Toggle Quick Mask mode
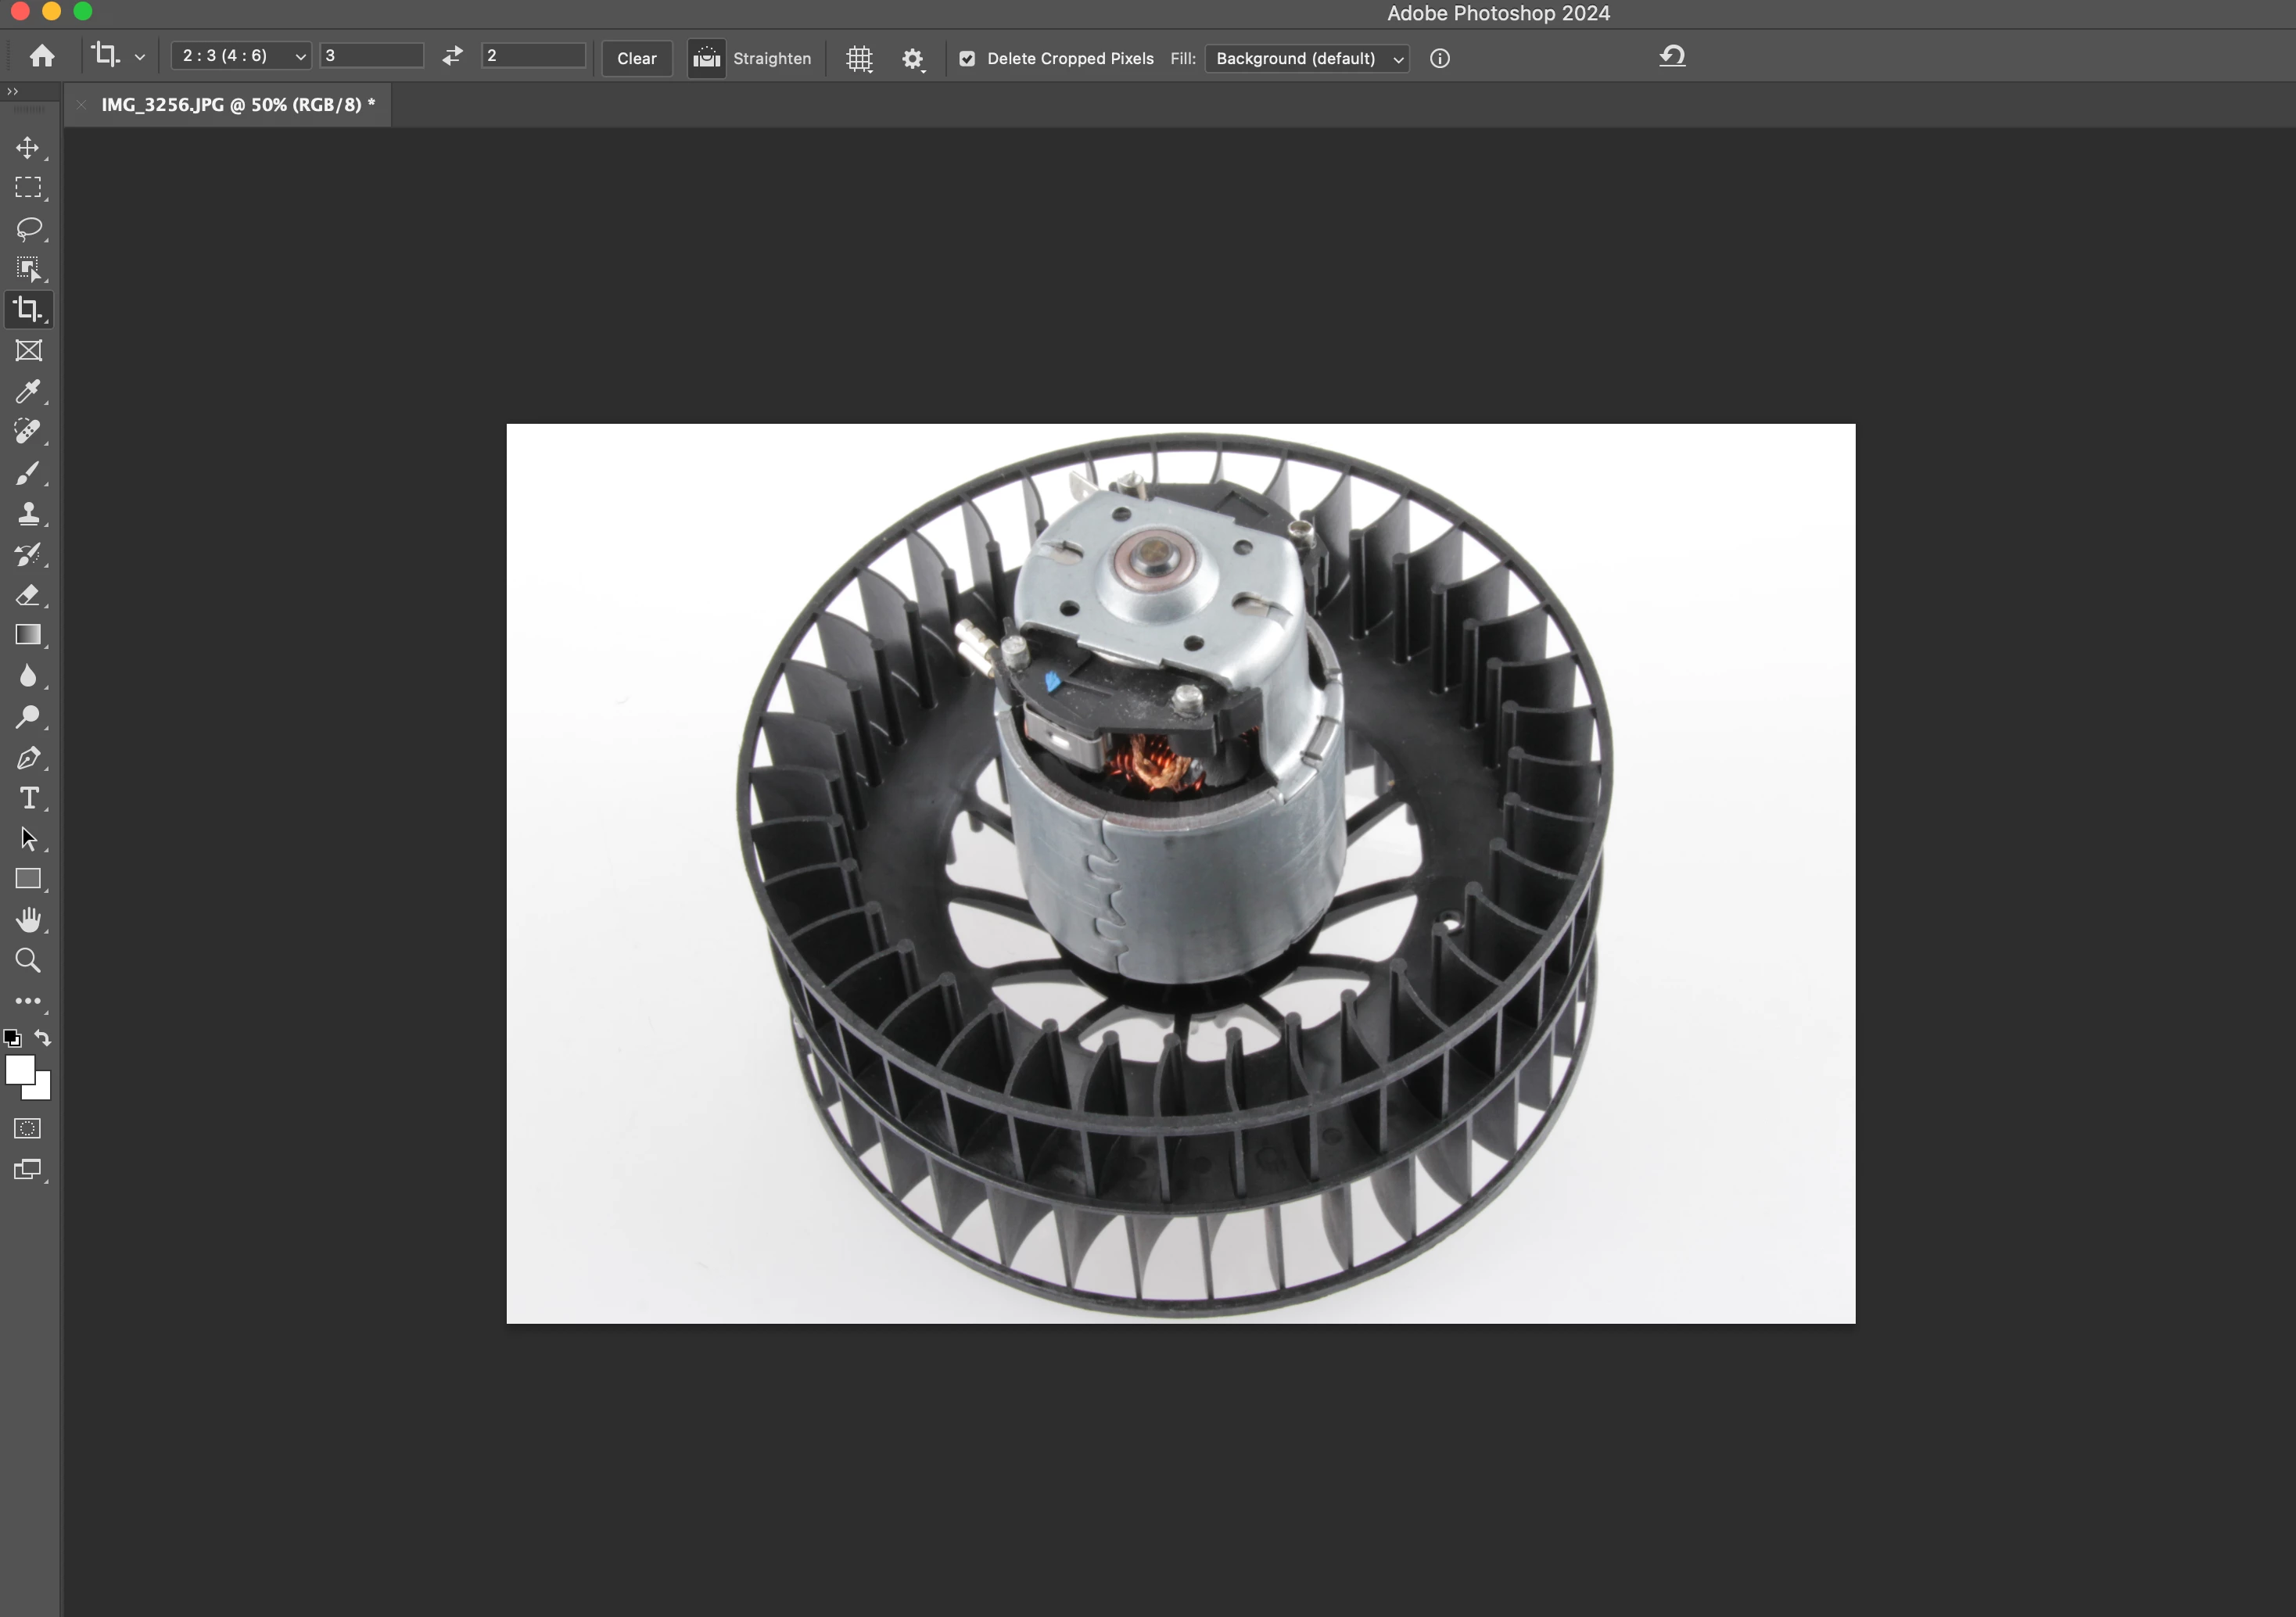The height and width of the screenshot is (1617, 2296). (x=28, y=1129)
